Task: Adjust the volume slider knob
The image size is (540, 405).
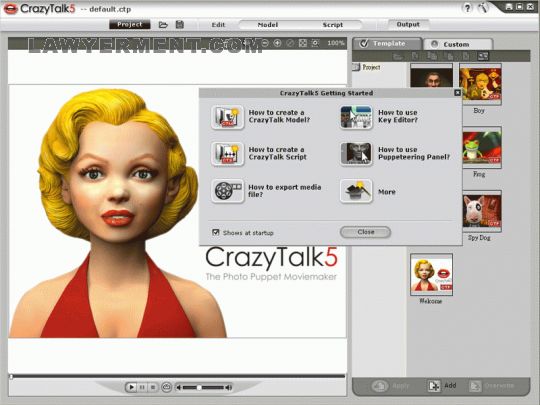Action: tap(199, 387)
